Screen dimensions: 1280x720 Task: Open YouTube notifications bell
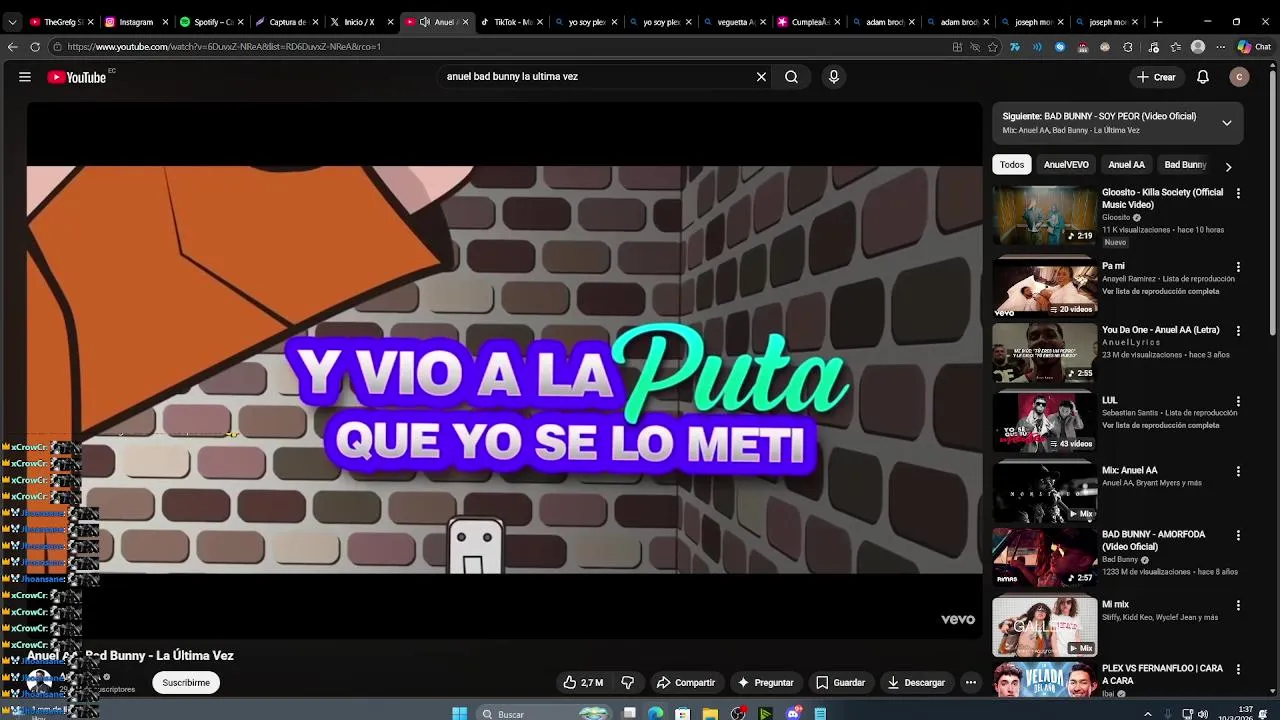[1203, 77]
